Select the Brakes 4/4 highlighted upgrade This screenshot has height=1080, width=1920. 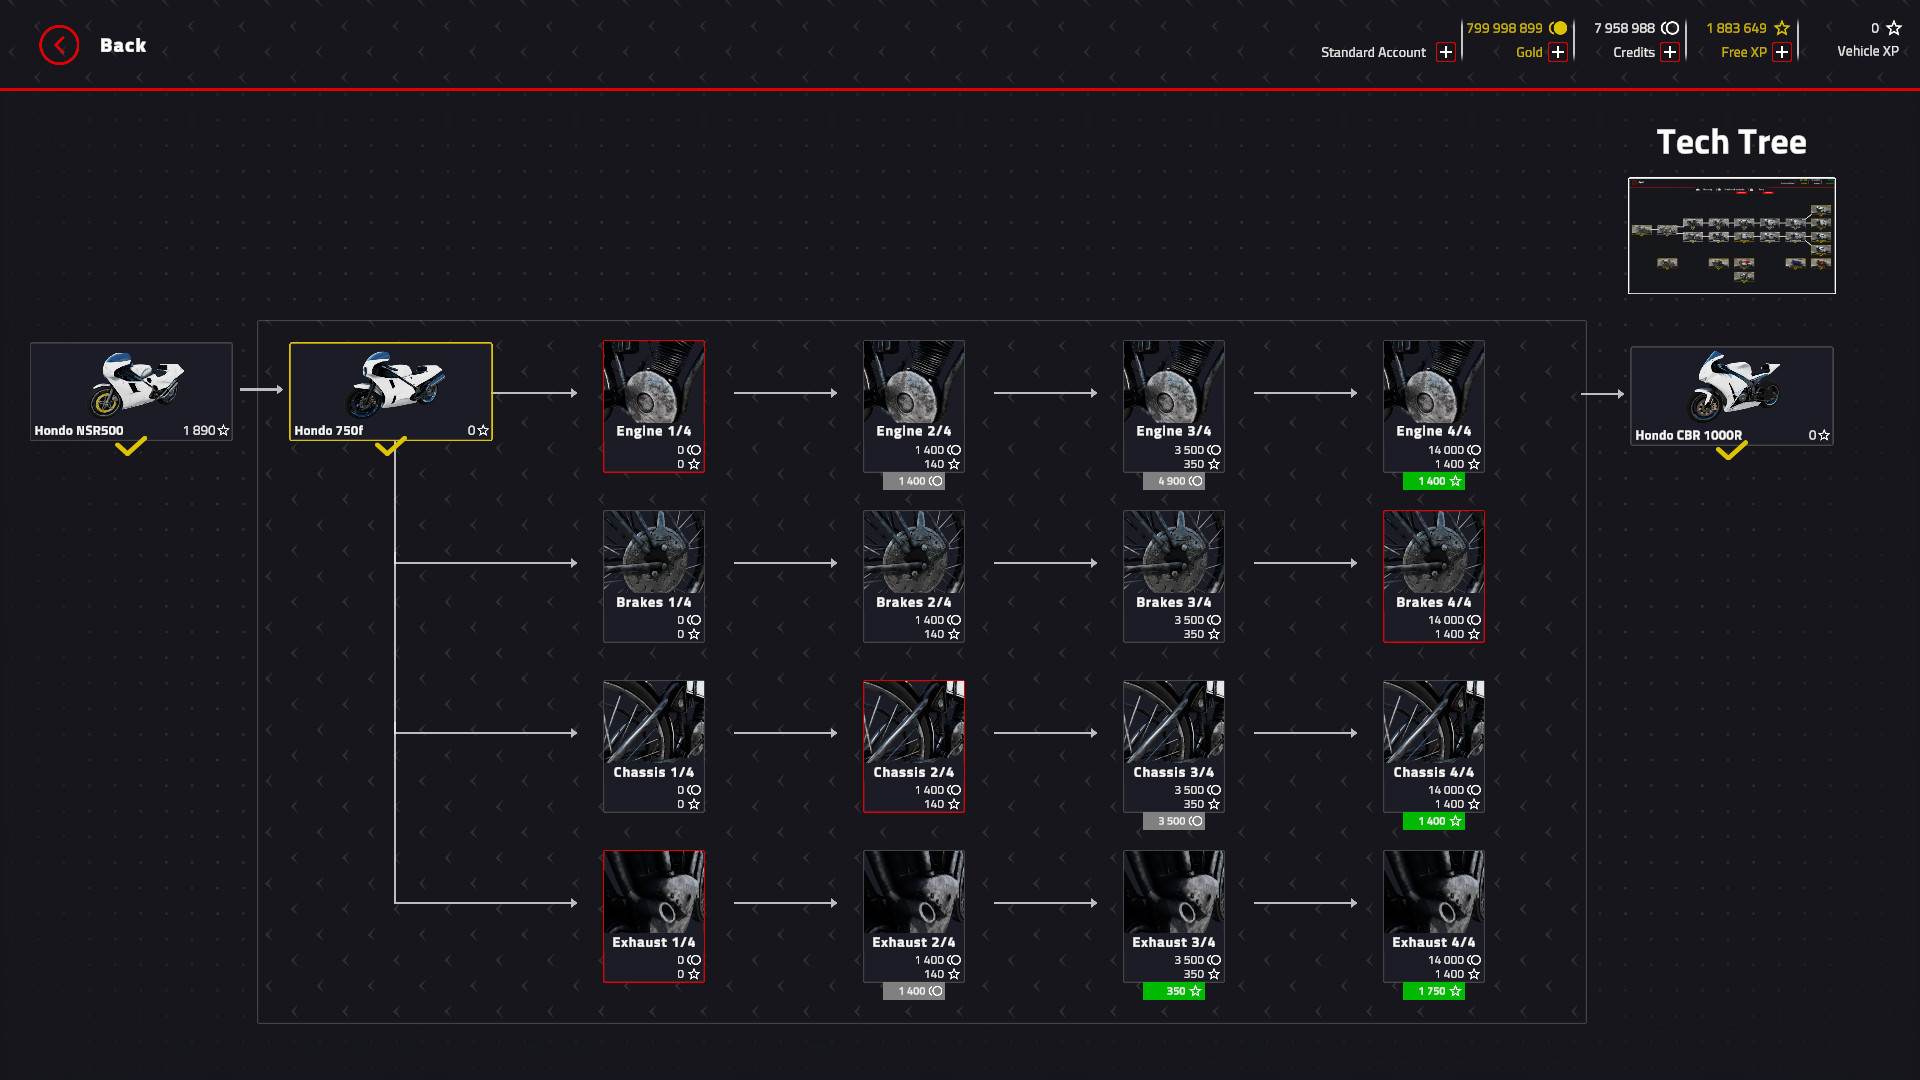tap(1433, 575)
